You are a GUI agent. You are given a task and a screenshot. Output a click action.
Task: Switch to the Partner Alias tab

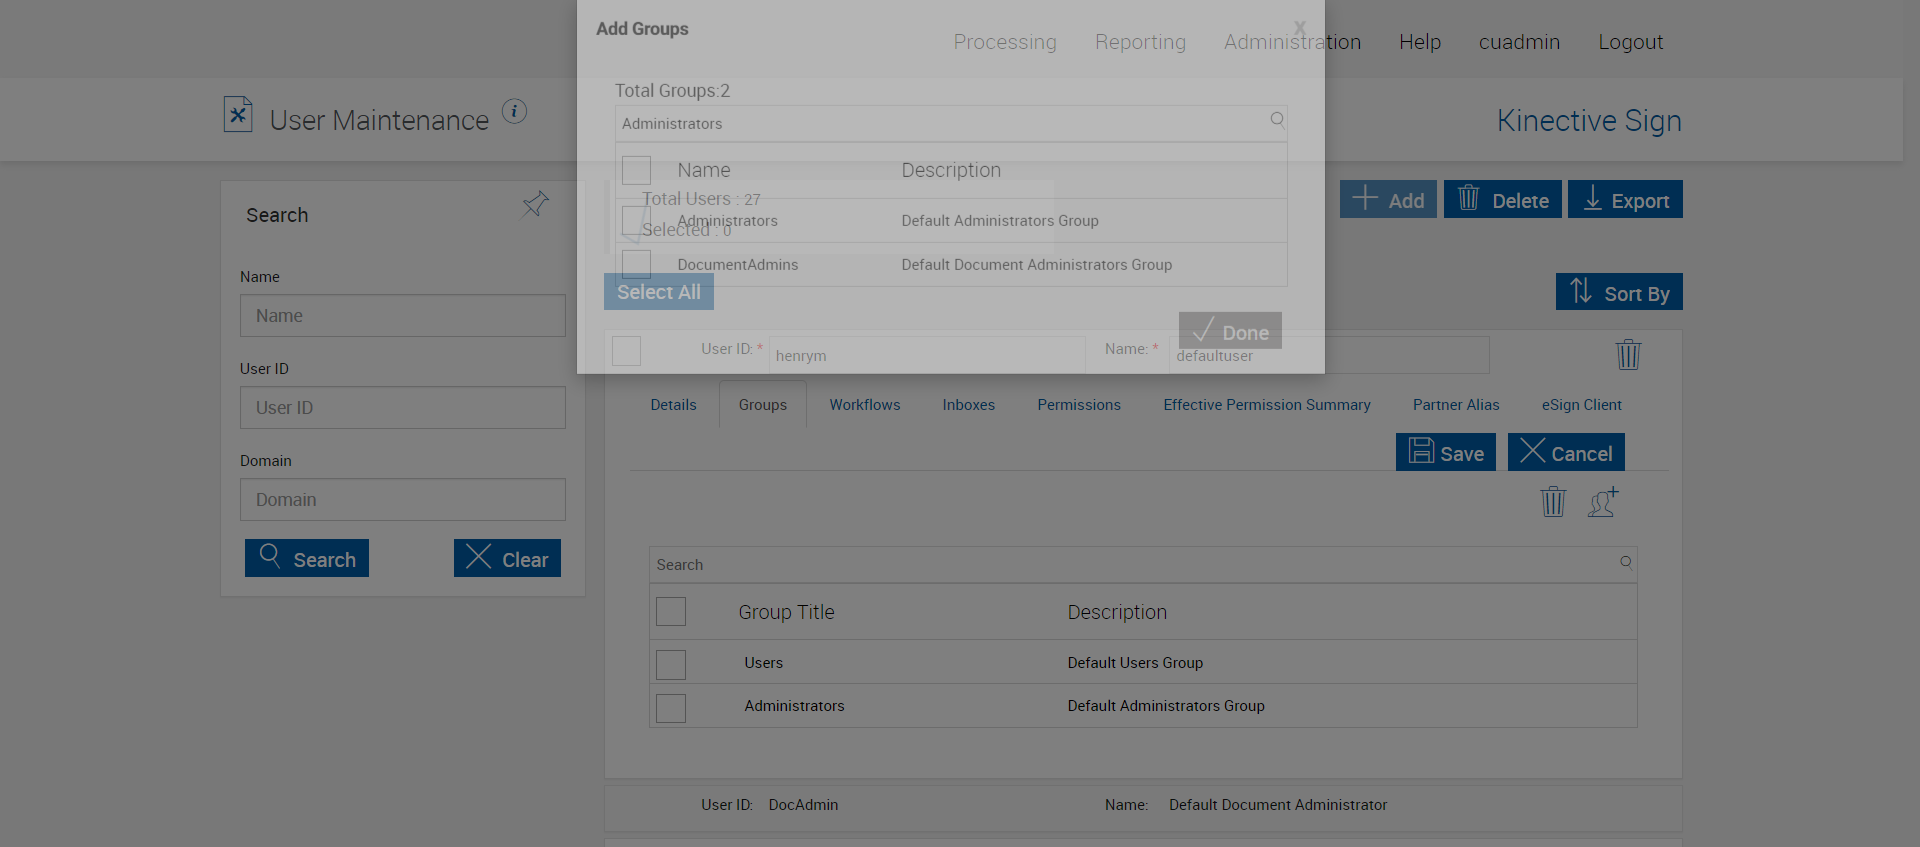(x=1456, y=405)
